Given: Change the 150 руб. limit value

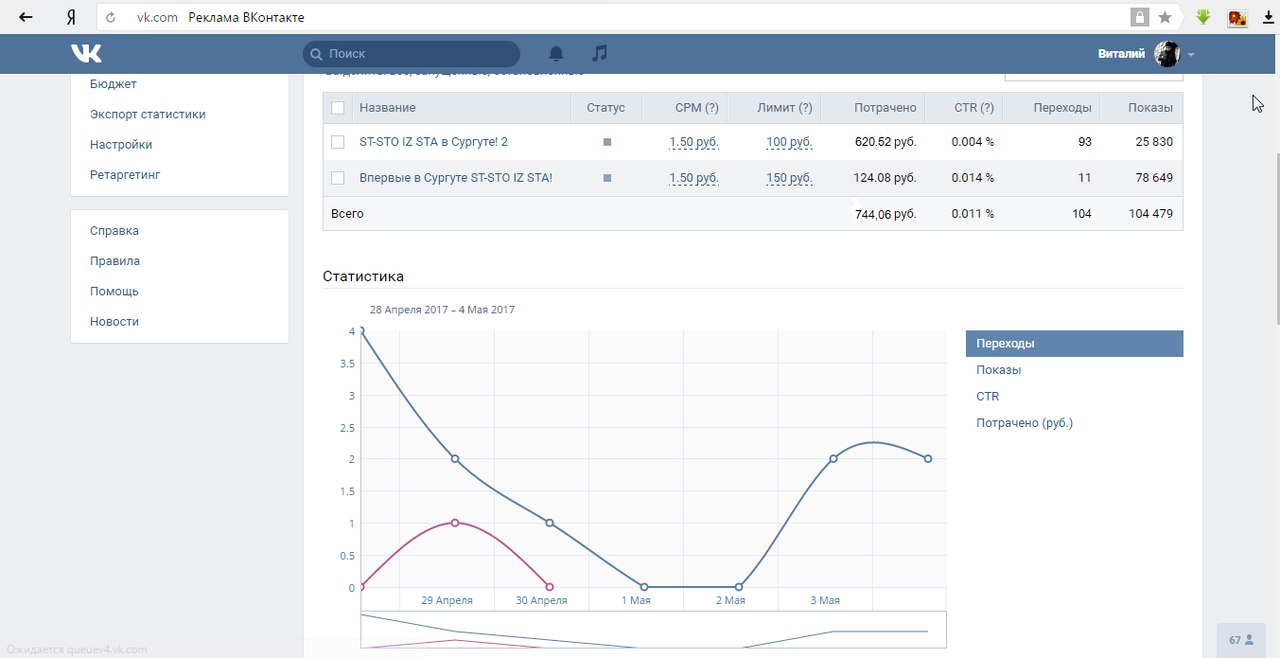Looking at the screenshot, I should pyautogui.click(x=789, y=178).
